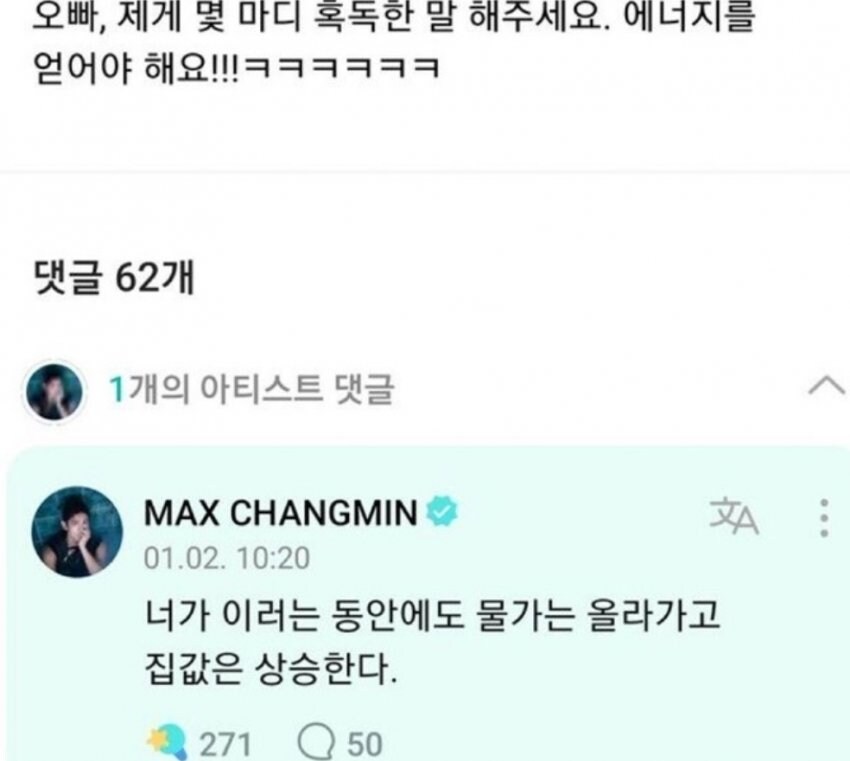
Task: Click the teal number '1' in artist comments
Action: pos(117,390)
